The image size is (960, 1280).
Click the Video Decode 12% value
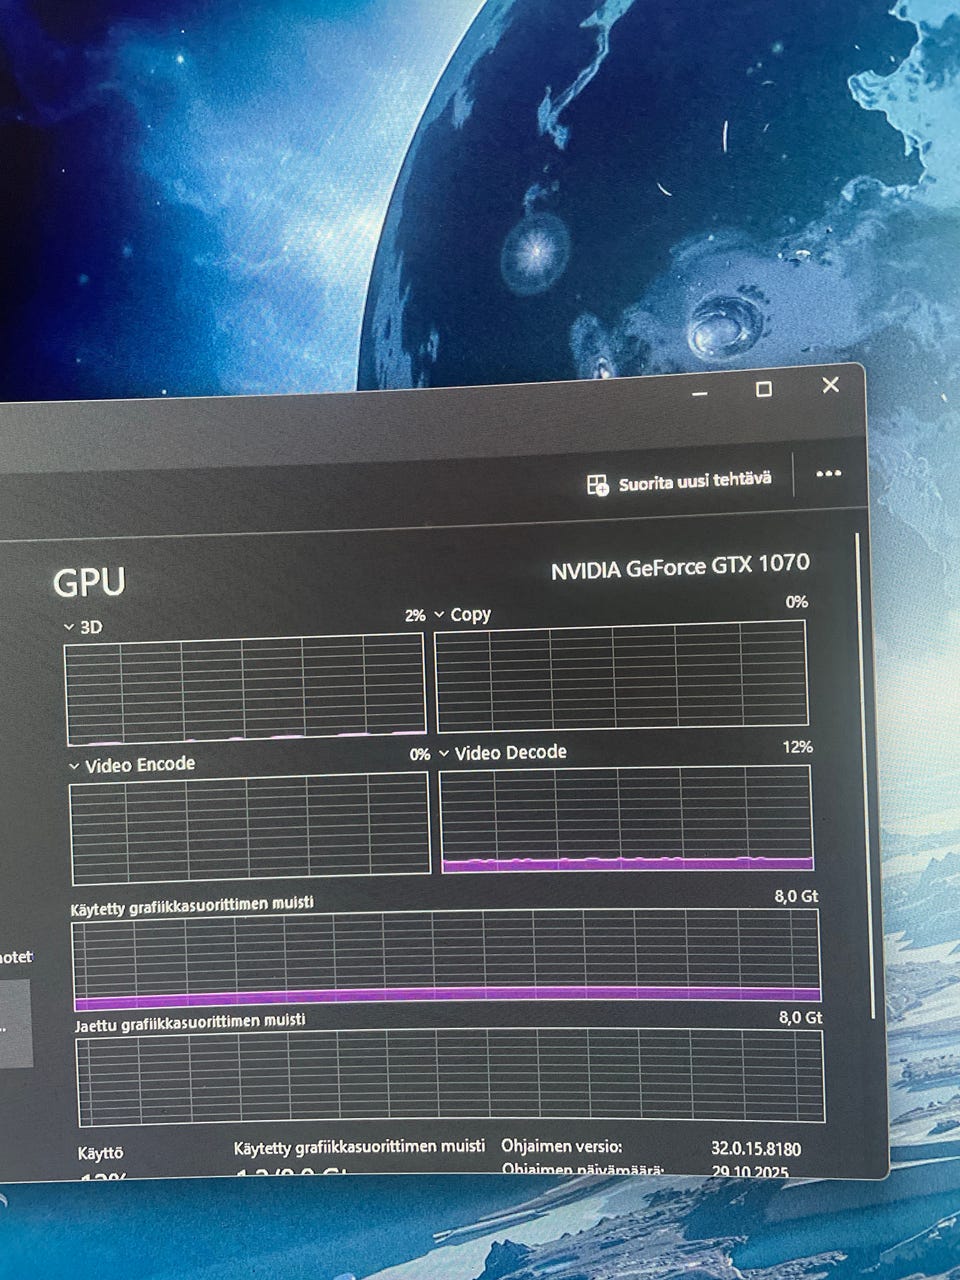click(798, 747)
